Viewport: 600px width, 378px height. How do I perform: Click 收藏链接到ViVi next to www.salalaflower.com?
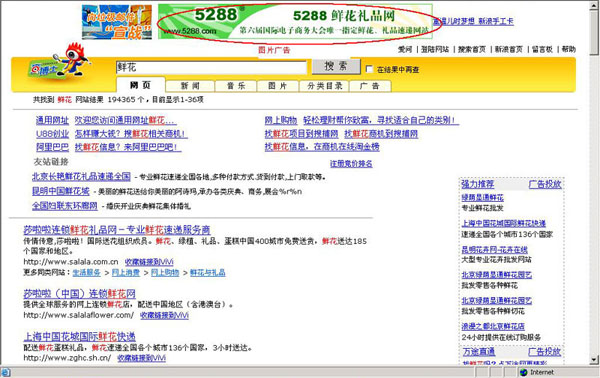pos(165,316)
